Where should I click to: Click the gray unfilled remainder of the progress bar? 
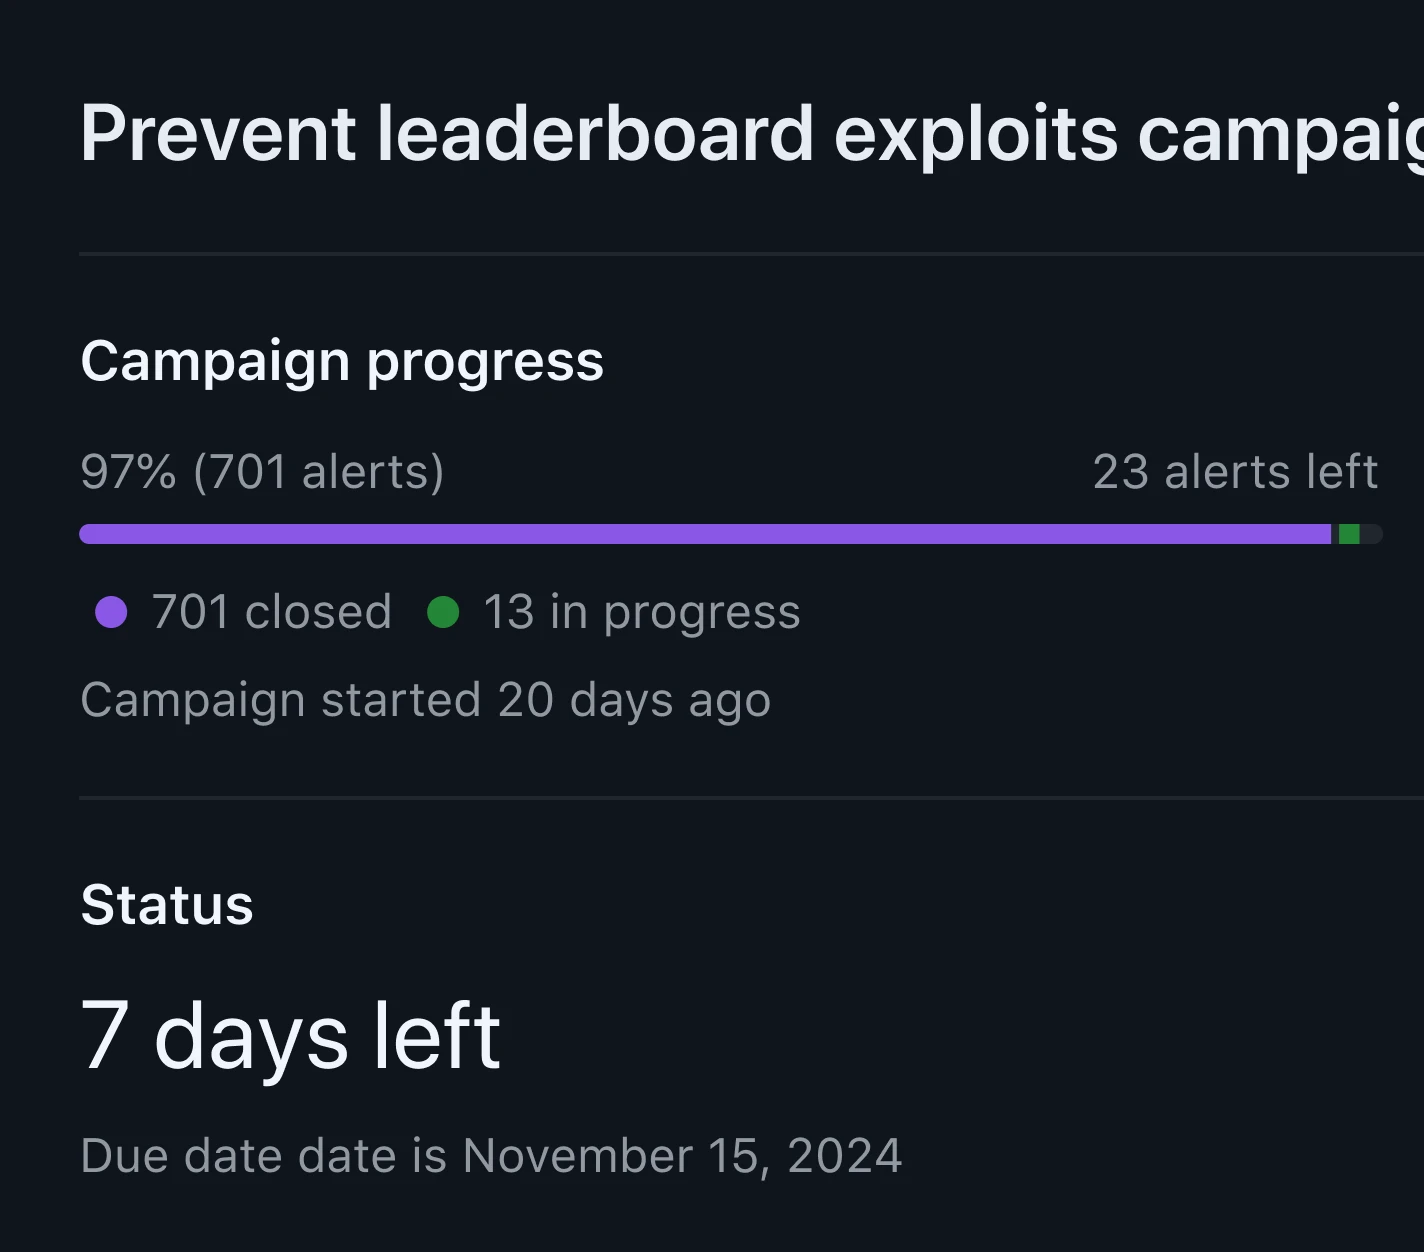1372,533
